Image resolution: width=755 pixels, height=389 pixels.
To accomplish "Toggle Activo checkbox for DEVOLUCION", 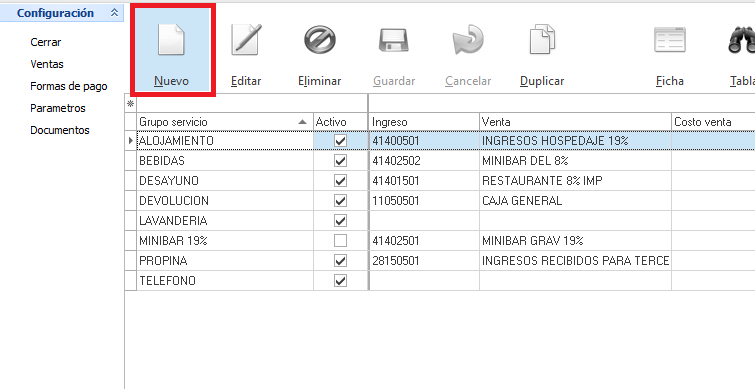I will (340, 200).
